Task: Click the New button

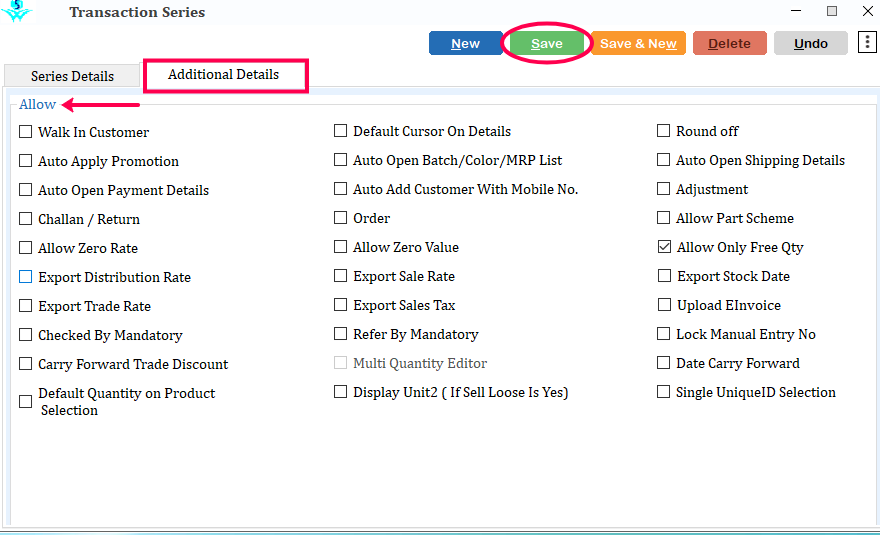Action: point(465,43)
